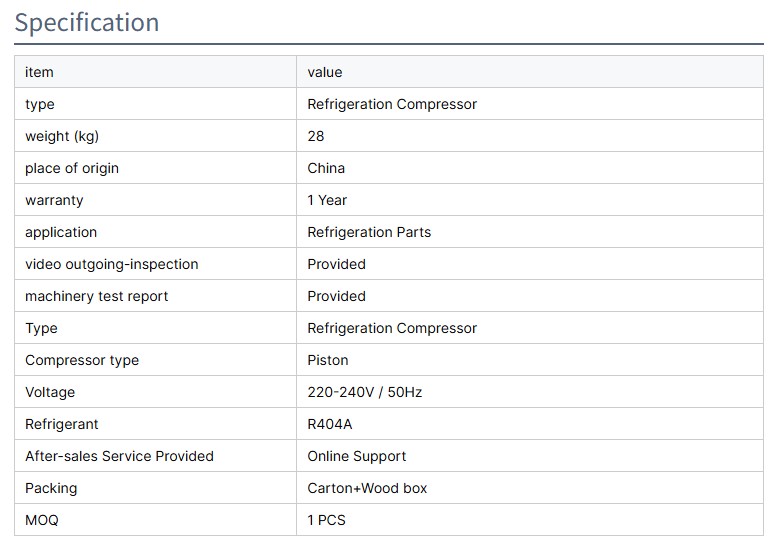Viewport: 778px width, 551px height.
Task: Click the 'machinery test report' label
Action: point(97,296)
